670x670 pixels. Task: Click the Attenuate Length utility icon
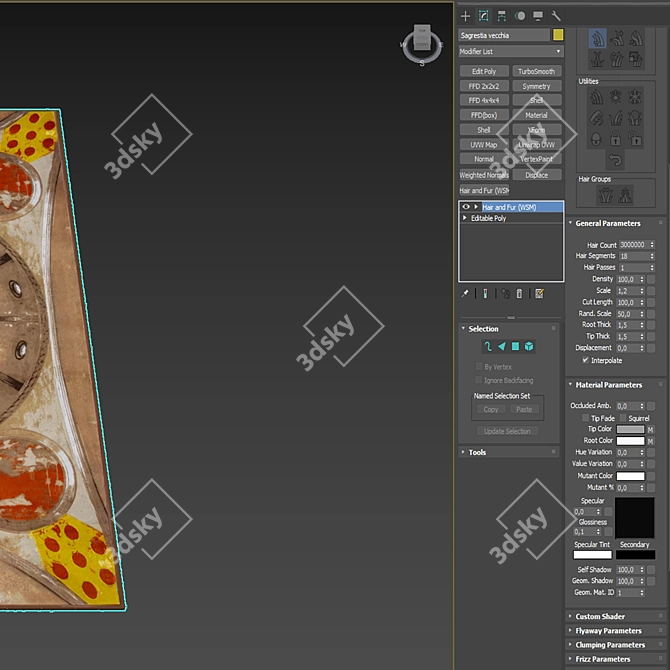(x=597, y=97)
